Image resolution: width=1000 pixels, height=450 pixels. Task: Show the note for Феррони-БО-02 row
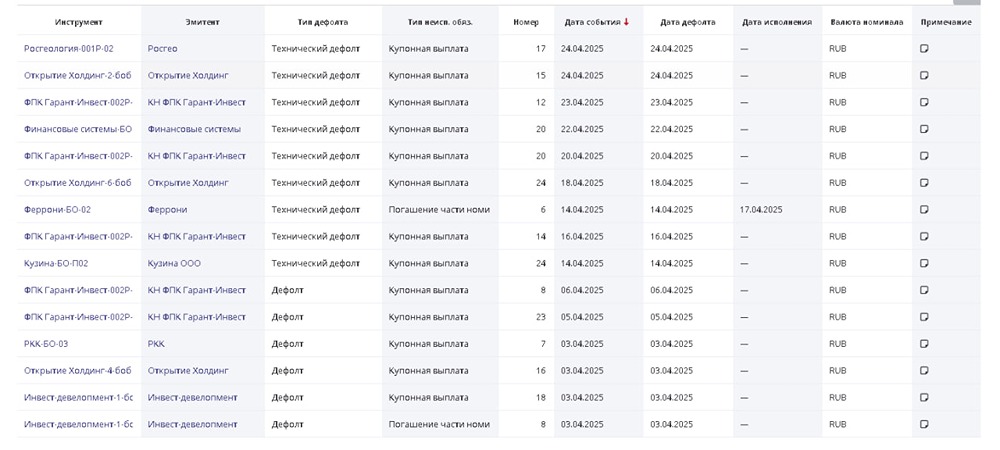tap(924, 209)
